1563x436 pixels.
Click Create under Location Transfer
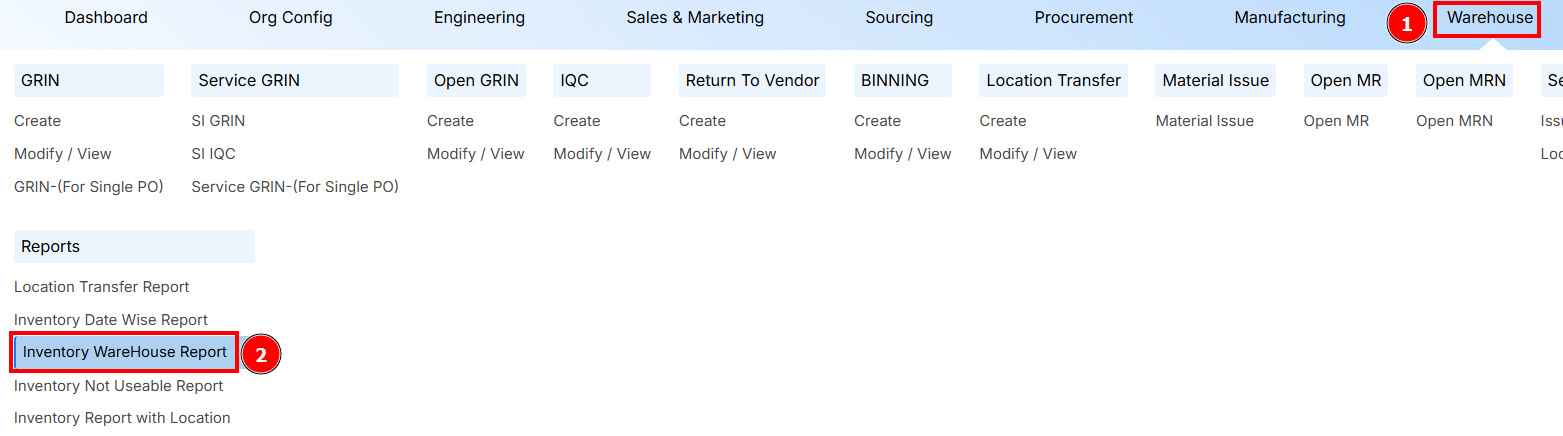(1002, 121)
